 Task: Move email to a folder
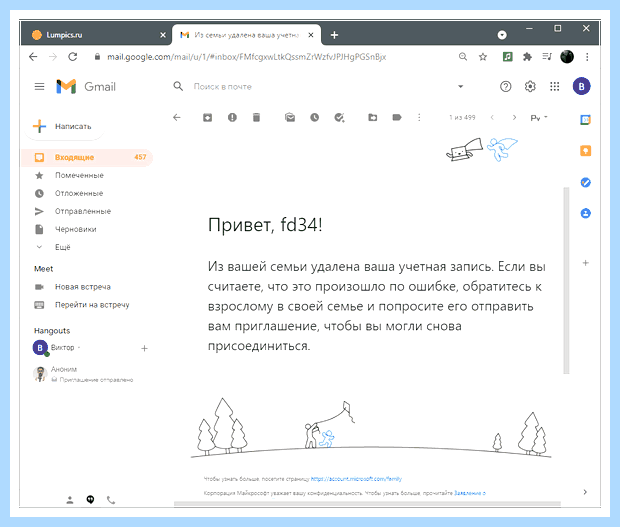[372, 117]
